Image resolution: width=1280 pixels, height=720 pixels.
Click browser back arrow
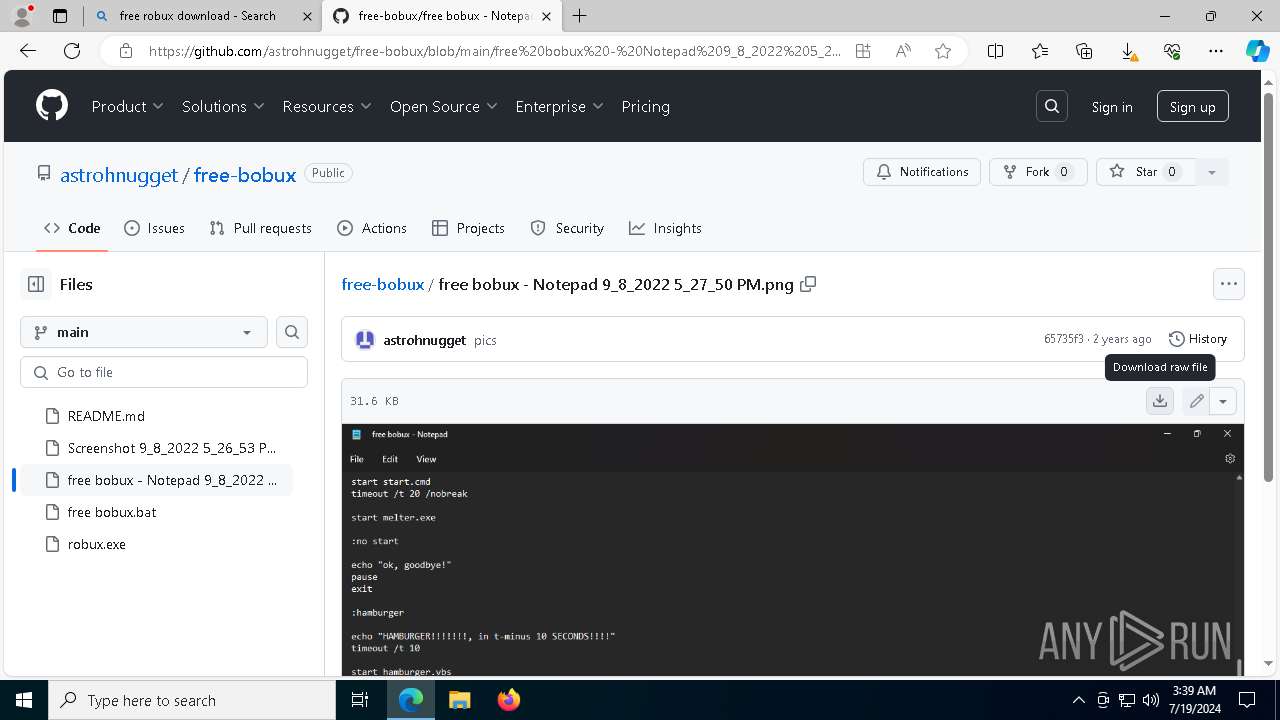28,51
